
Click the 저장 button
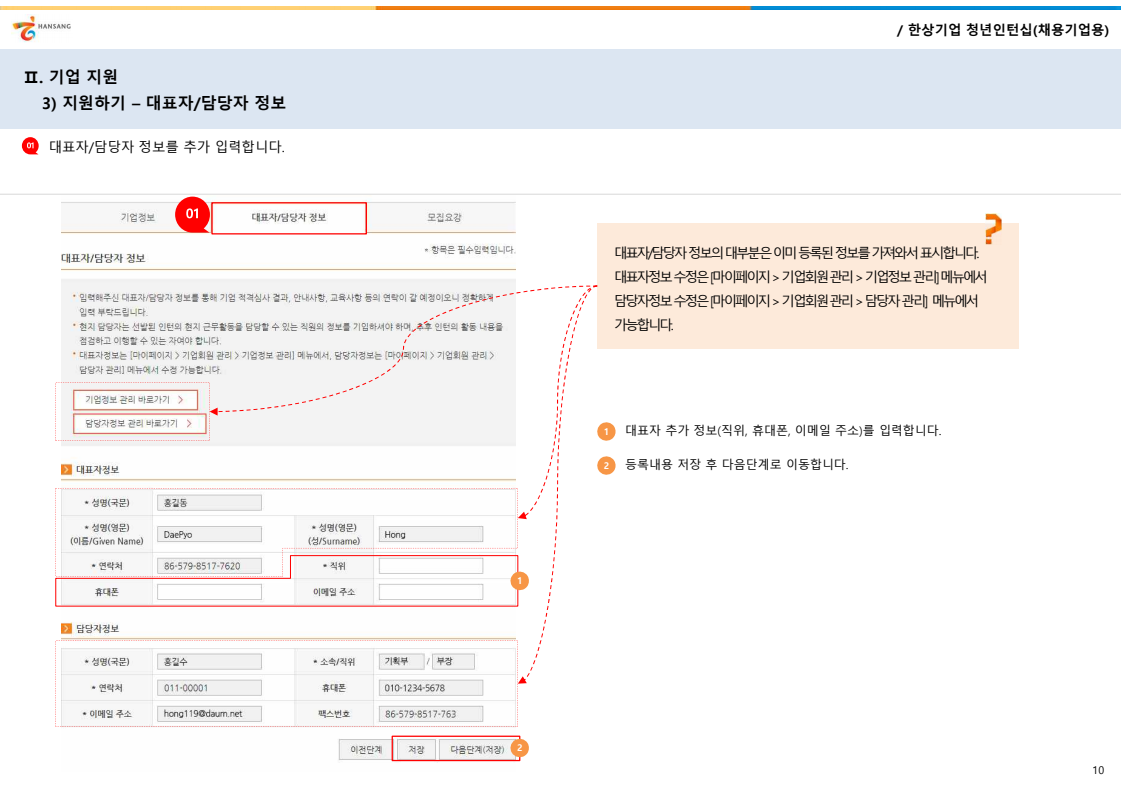click(416, 749)
